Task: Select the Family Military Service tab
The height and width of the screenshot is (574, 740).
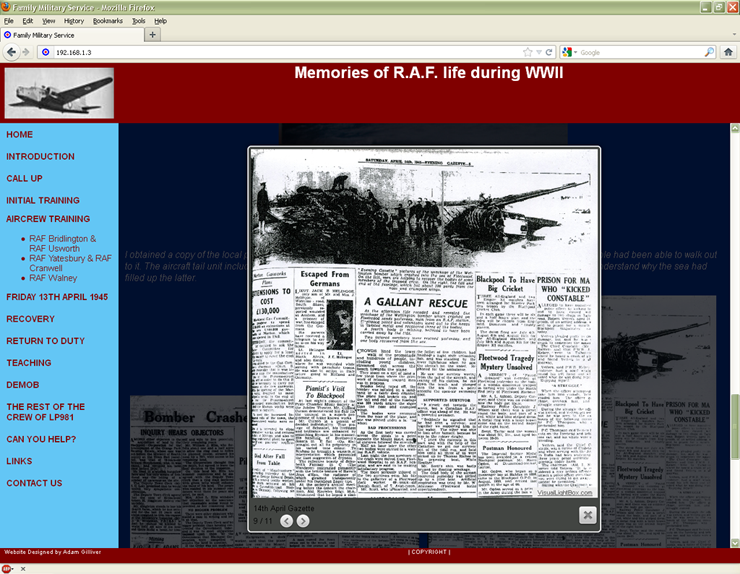Action: pyautogui.click(x=70, y=34)
